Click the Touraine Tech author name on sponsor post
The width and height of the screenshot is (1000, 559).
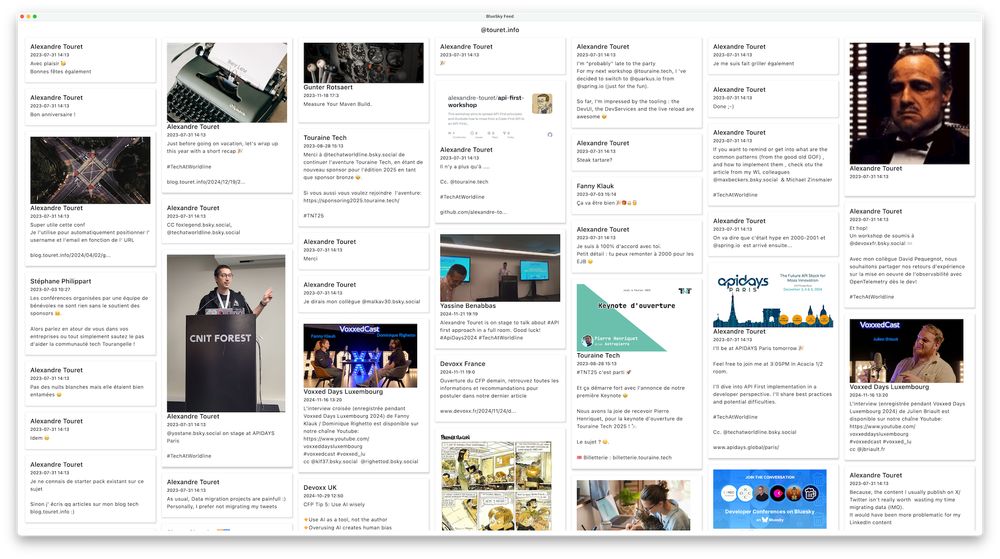click(x=325, y=138)
